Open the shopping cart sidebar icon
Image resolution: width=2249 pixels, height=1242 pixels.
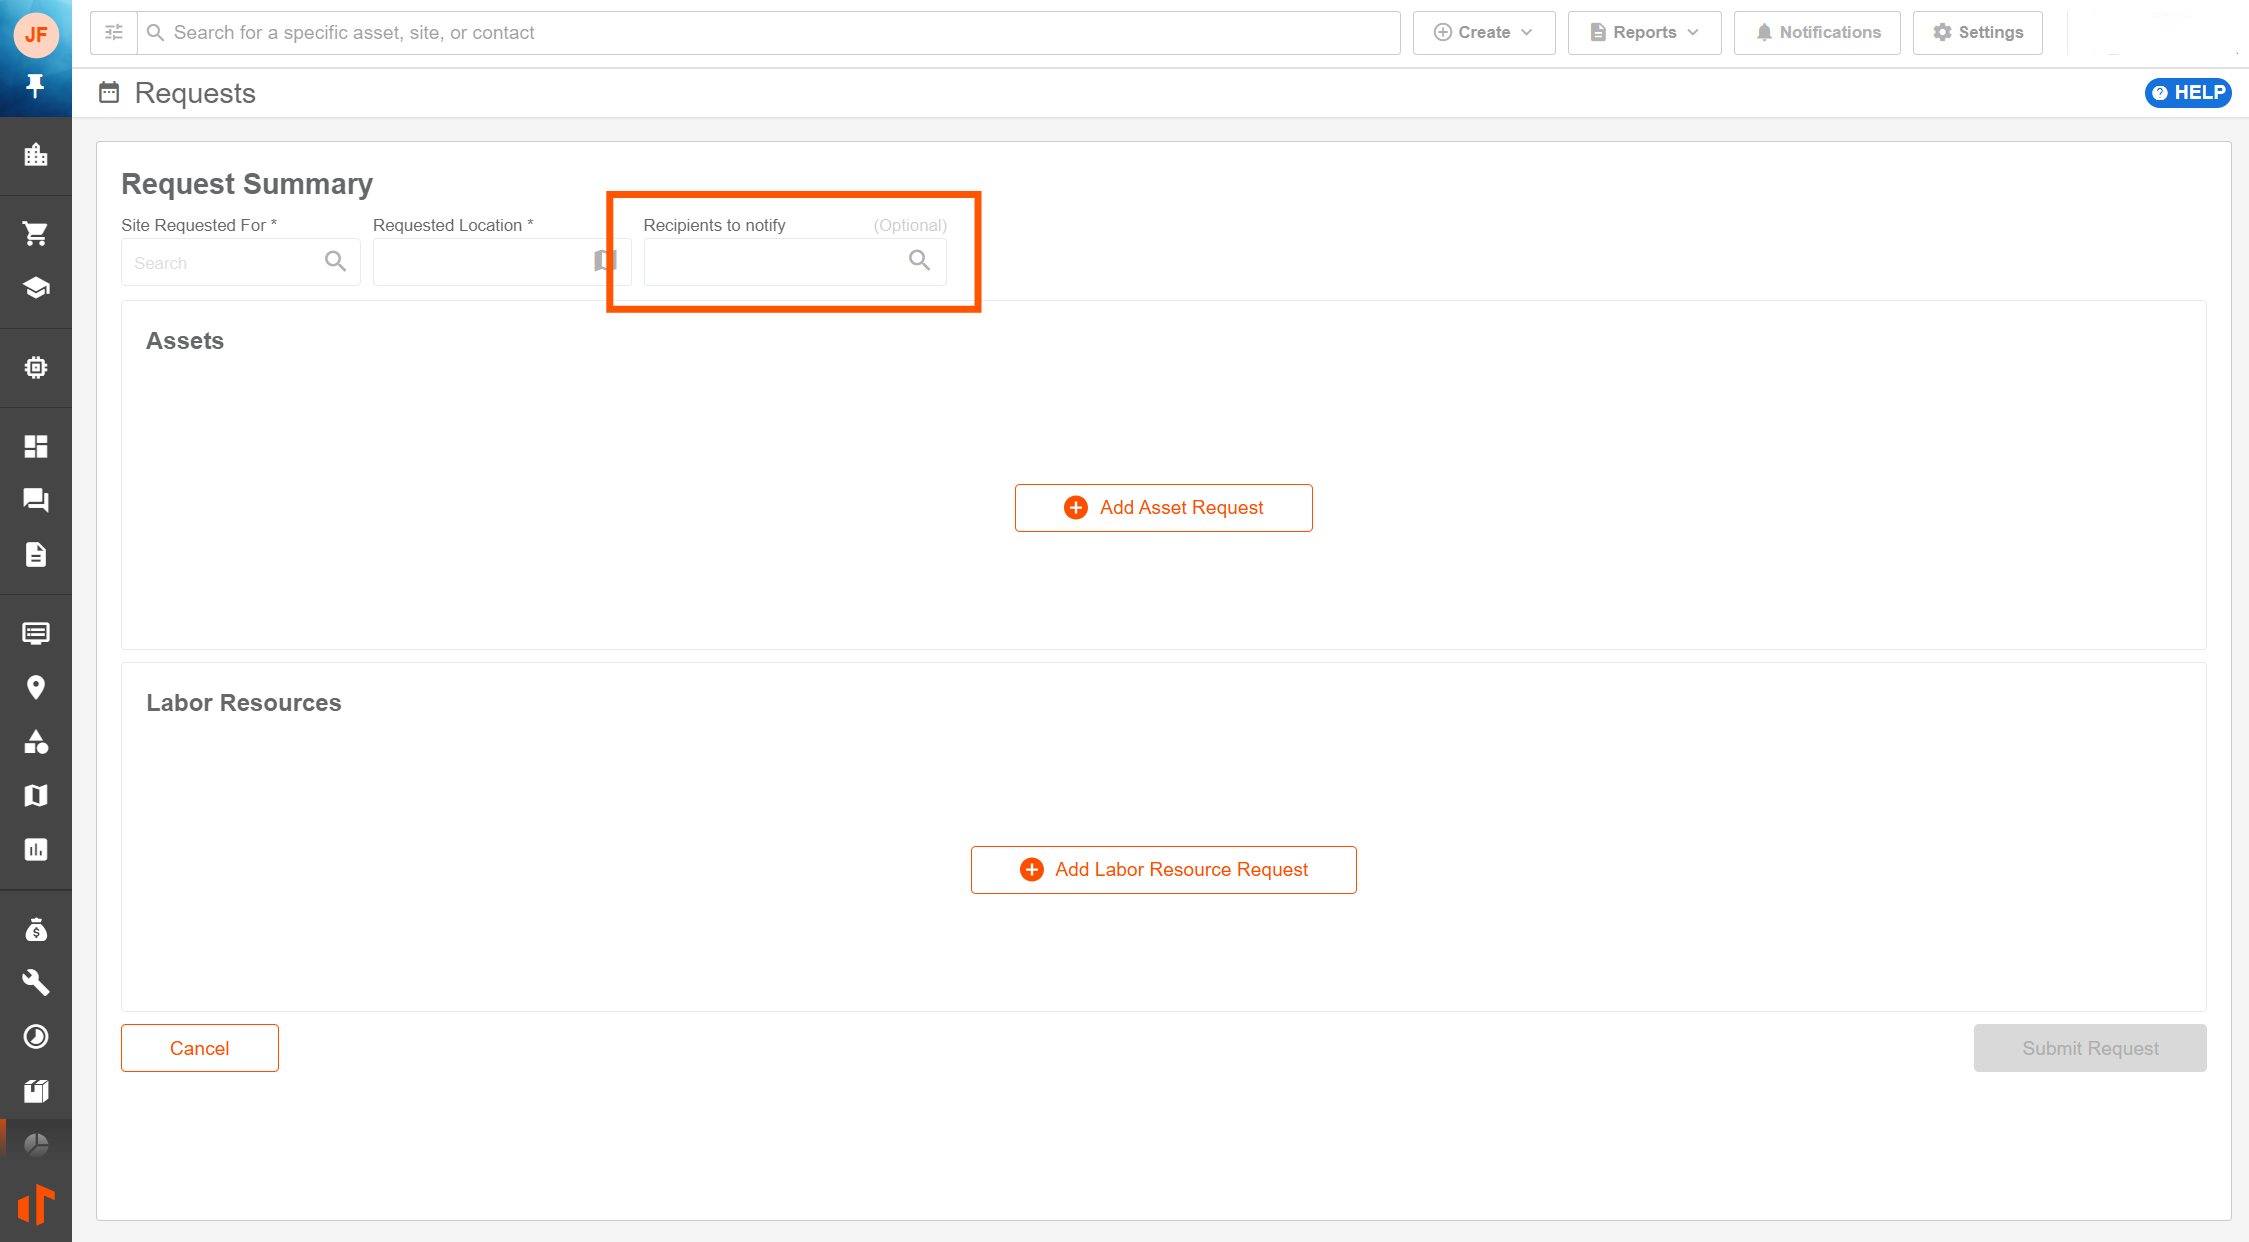click(35, 234)
